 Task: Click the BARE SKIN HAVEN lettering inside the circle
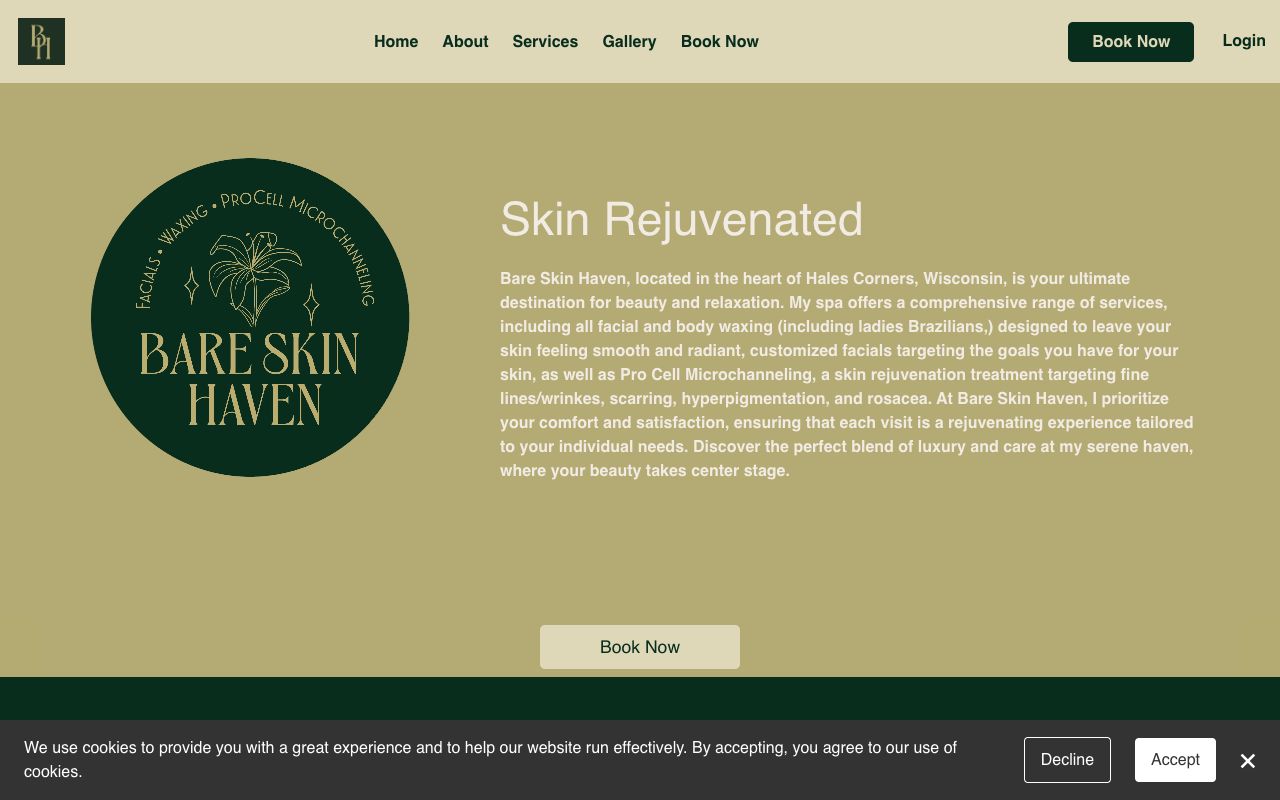click(x=250, y=380)
